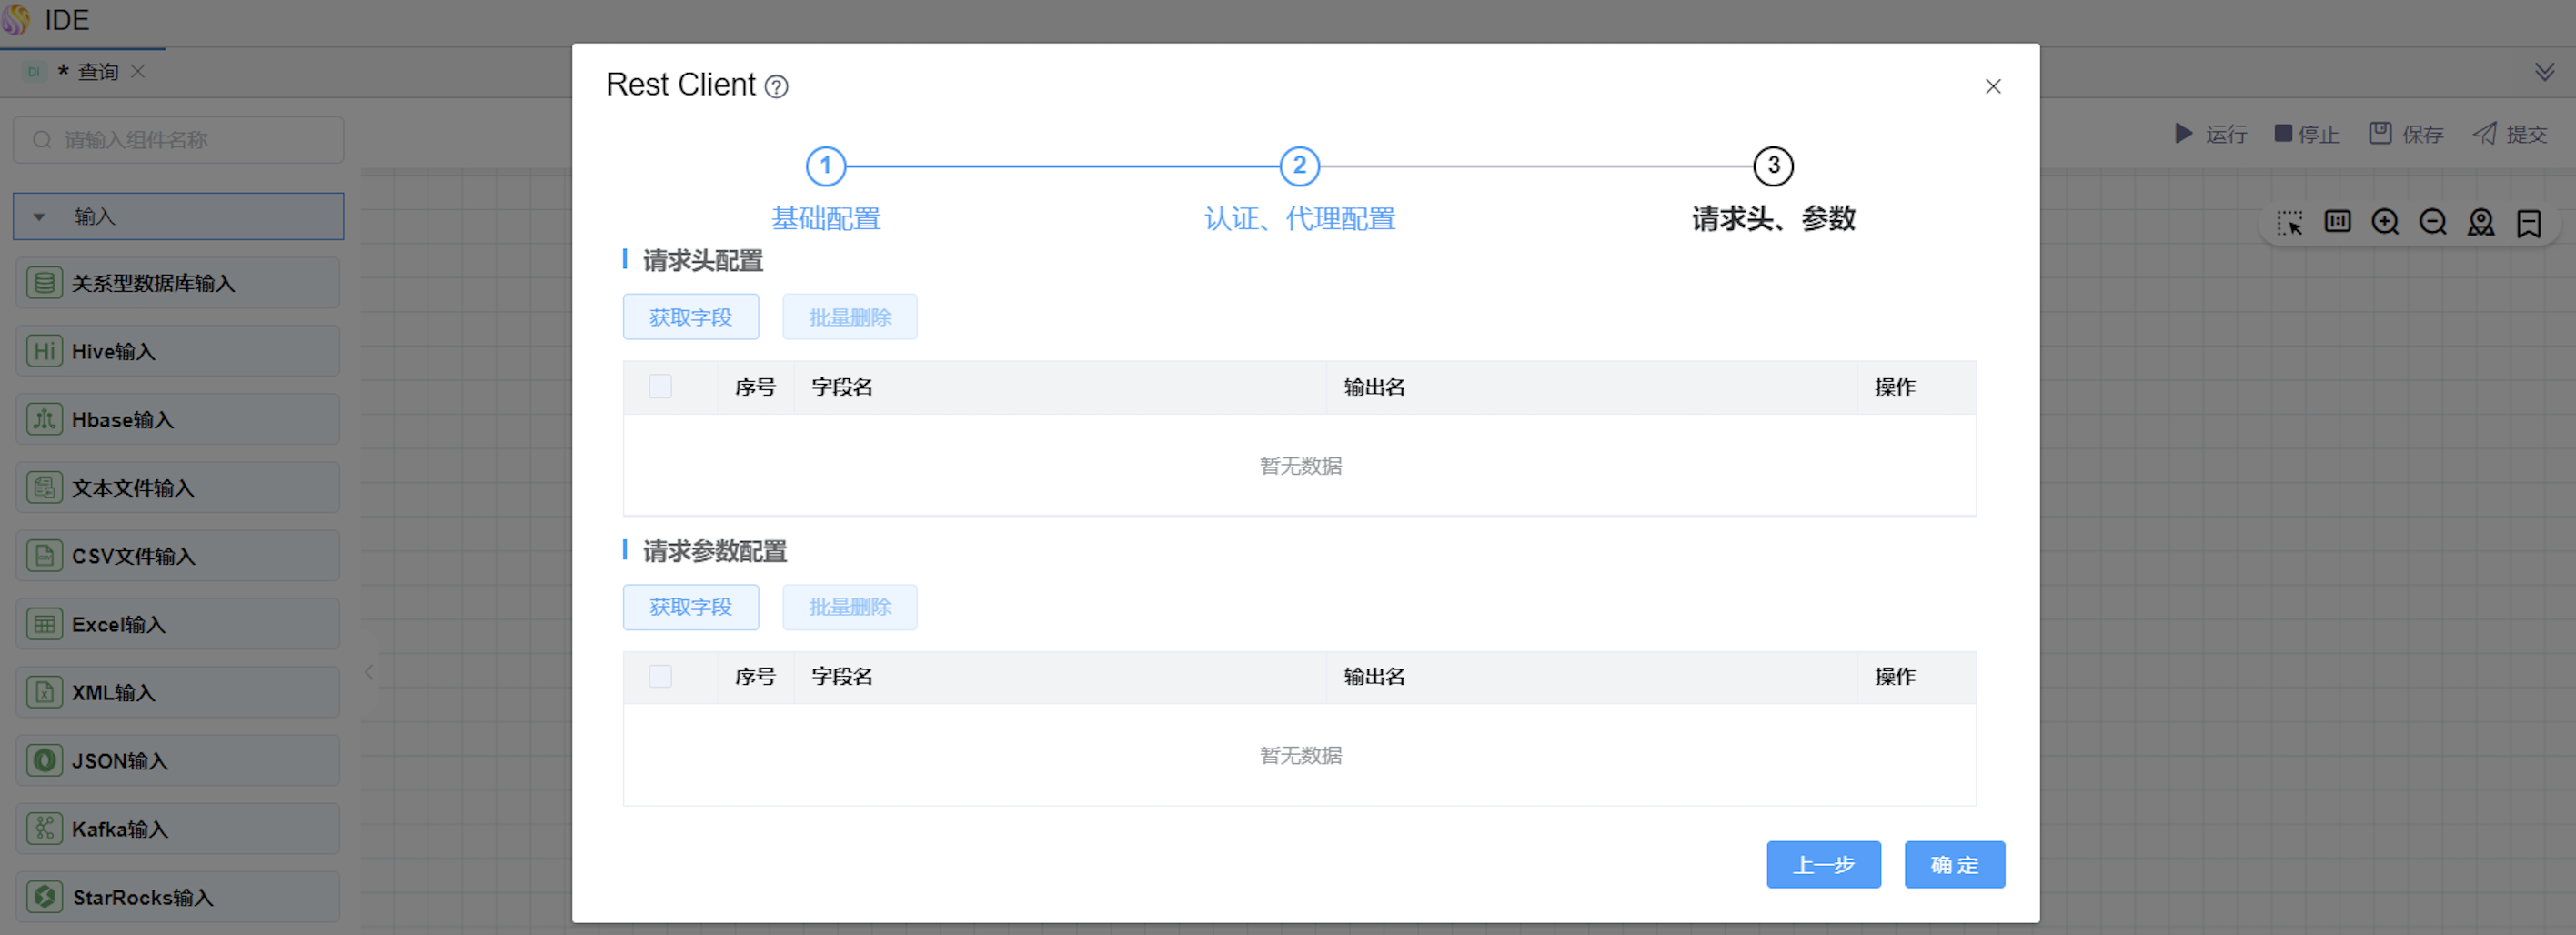Select step 3 请求头、参数
2576x935 pixels.
coord(1774,166)
